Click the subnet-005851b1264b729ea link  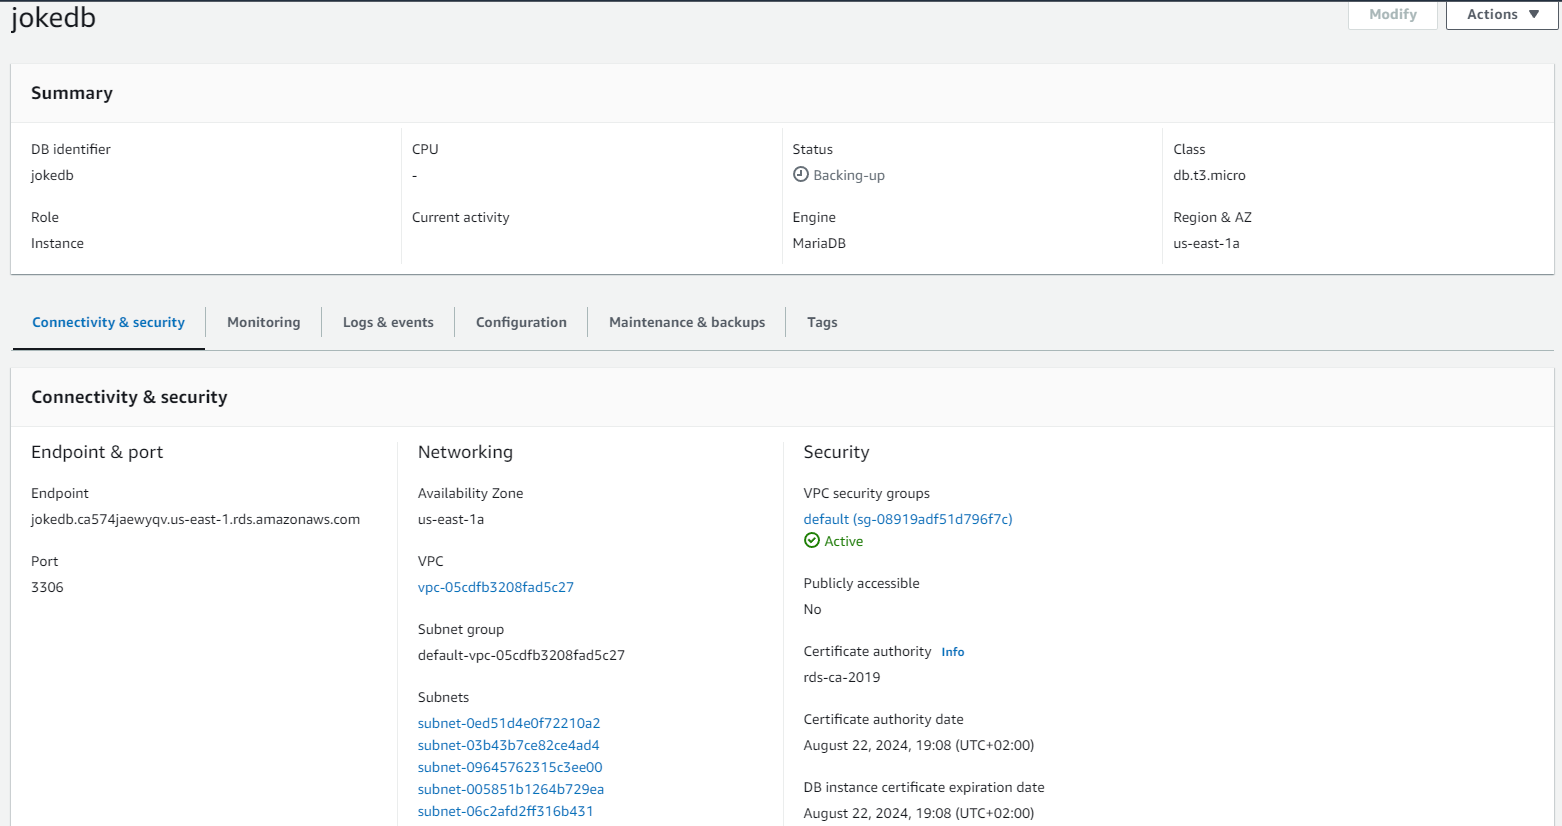pos(510,789)
